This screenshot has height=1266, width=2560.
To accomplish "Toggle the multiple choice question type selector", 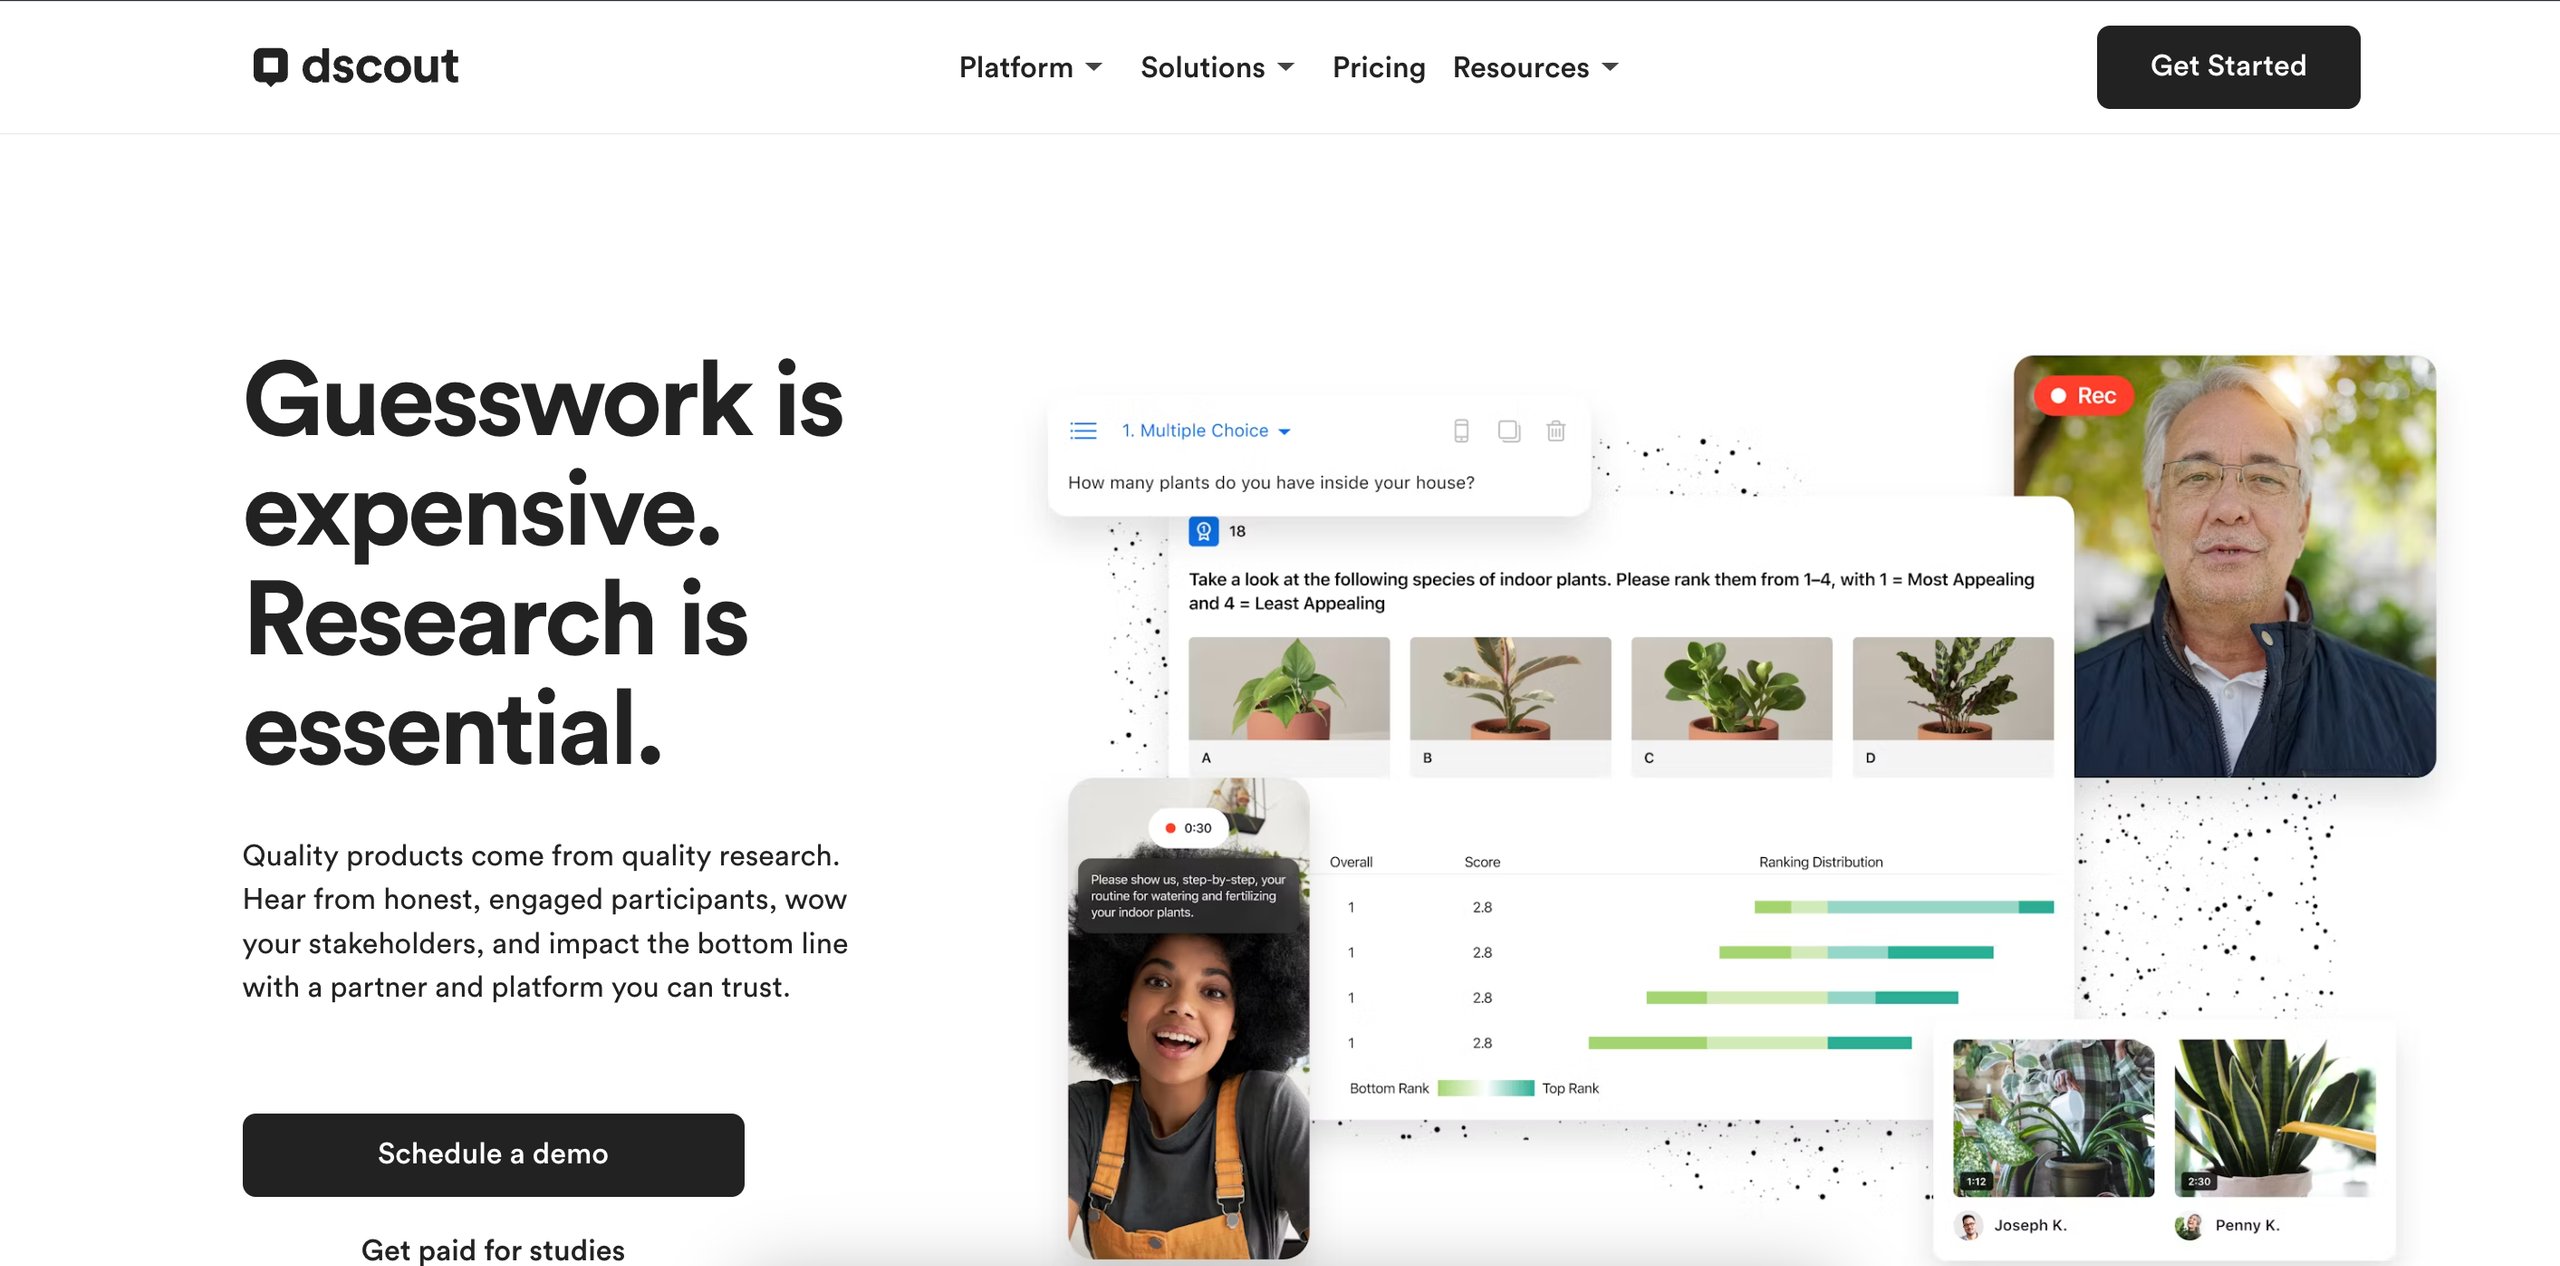I will (1203, 430).
